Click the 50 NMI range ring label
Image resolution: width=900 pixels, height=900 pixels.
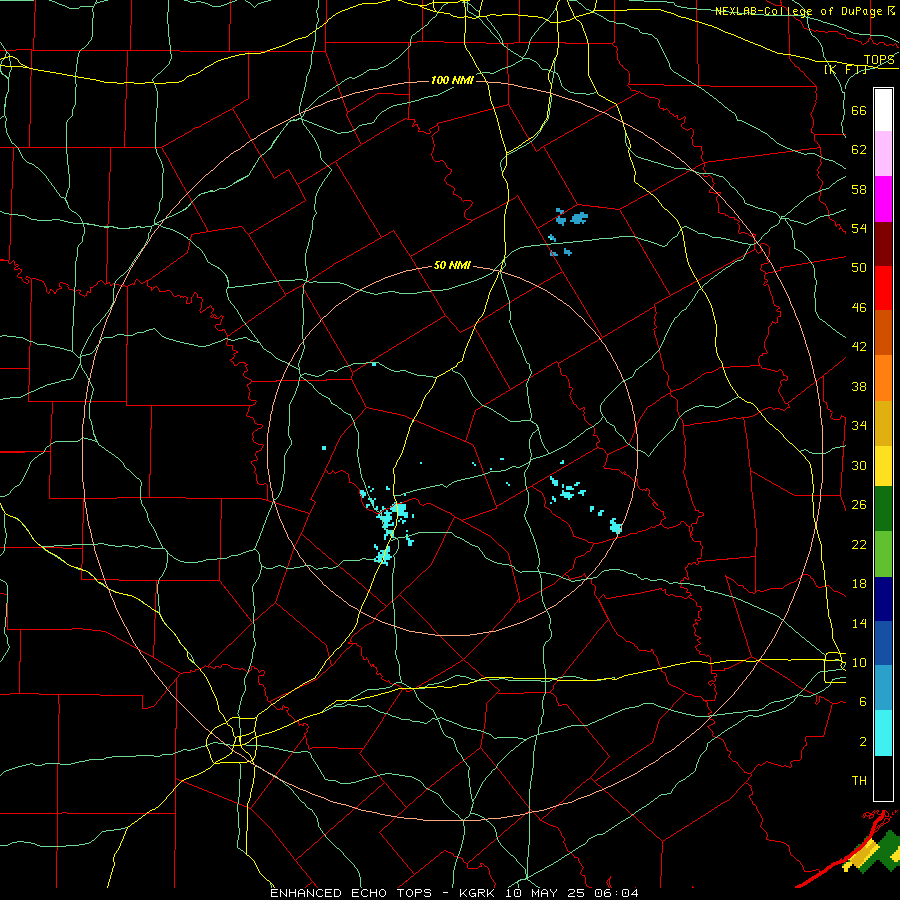452,265
